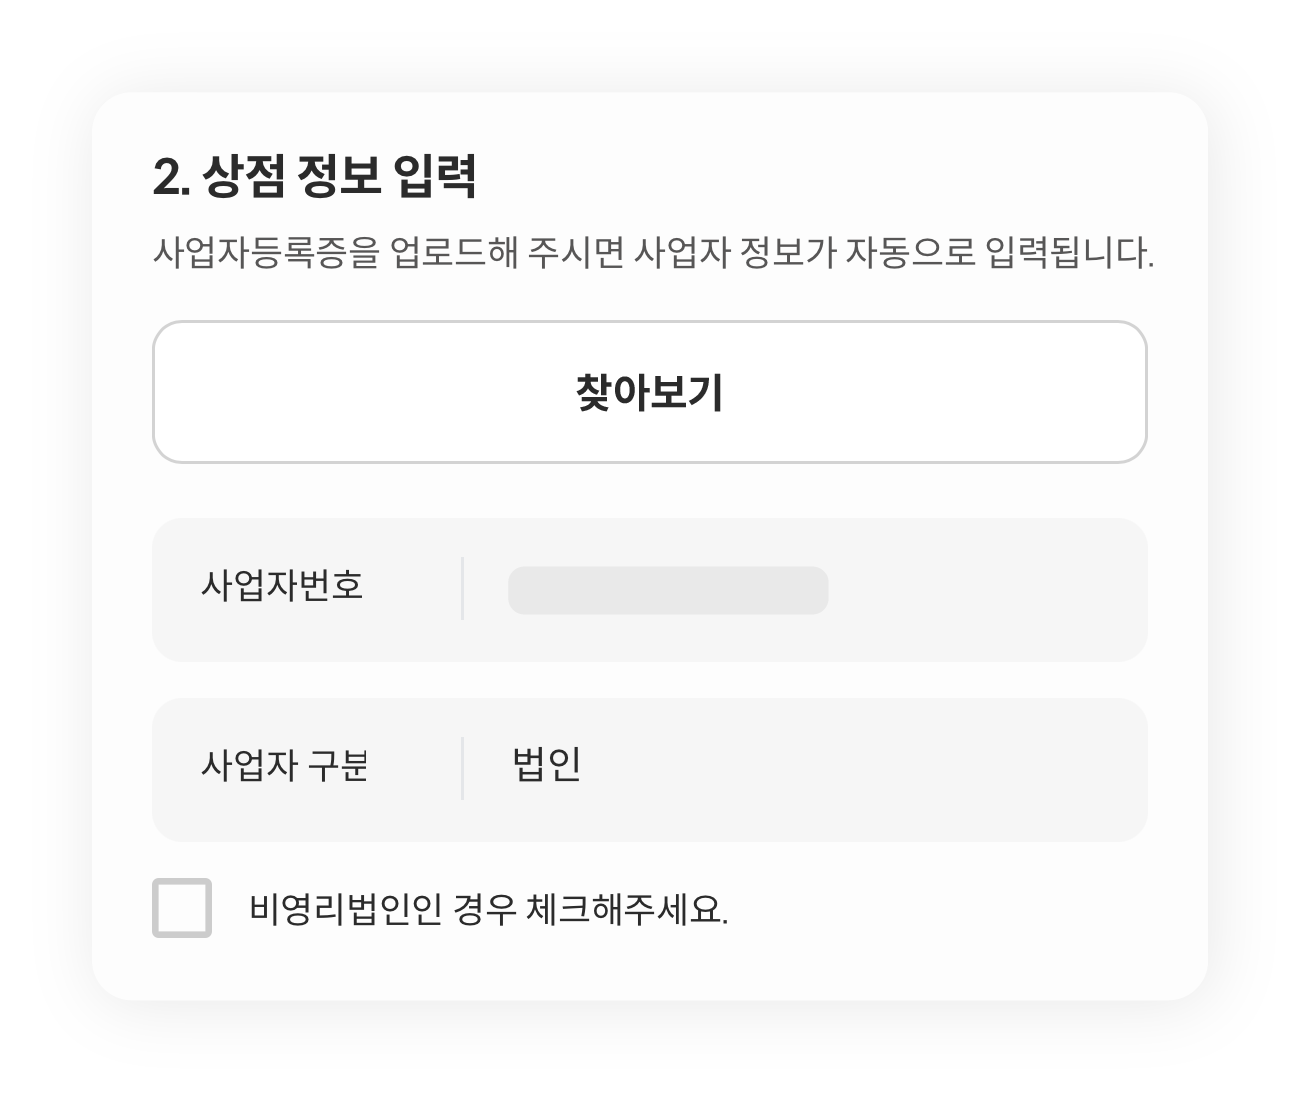Click the number 2. in the heading
Screen dimensions: 1309x1101
(x=171, y=178)
